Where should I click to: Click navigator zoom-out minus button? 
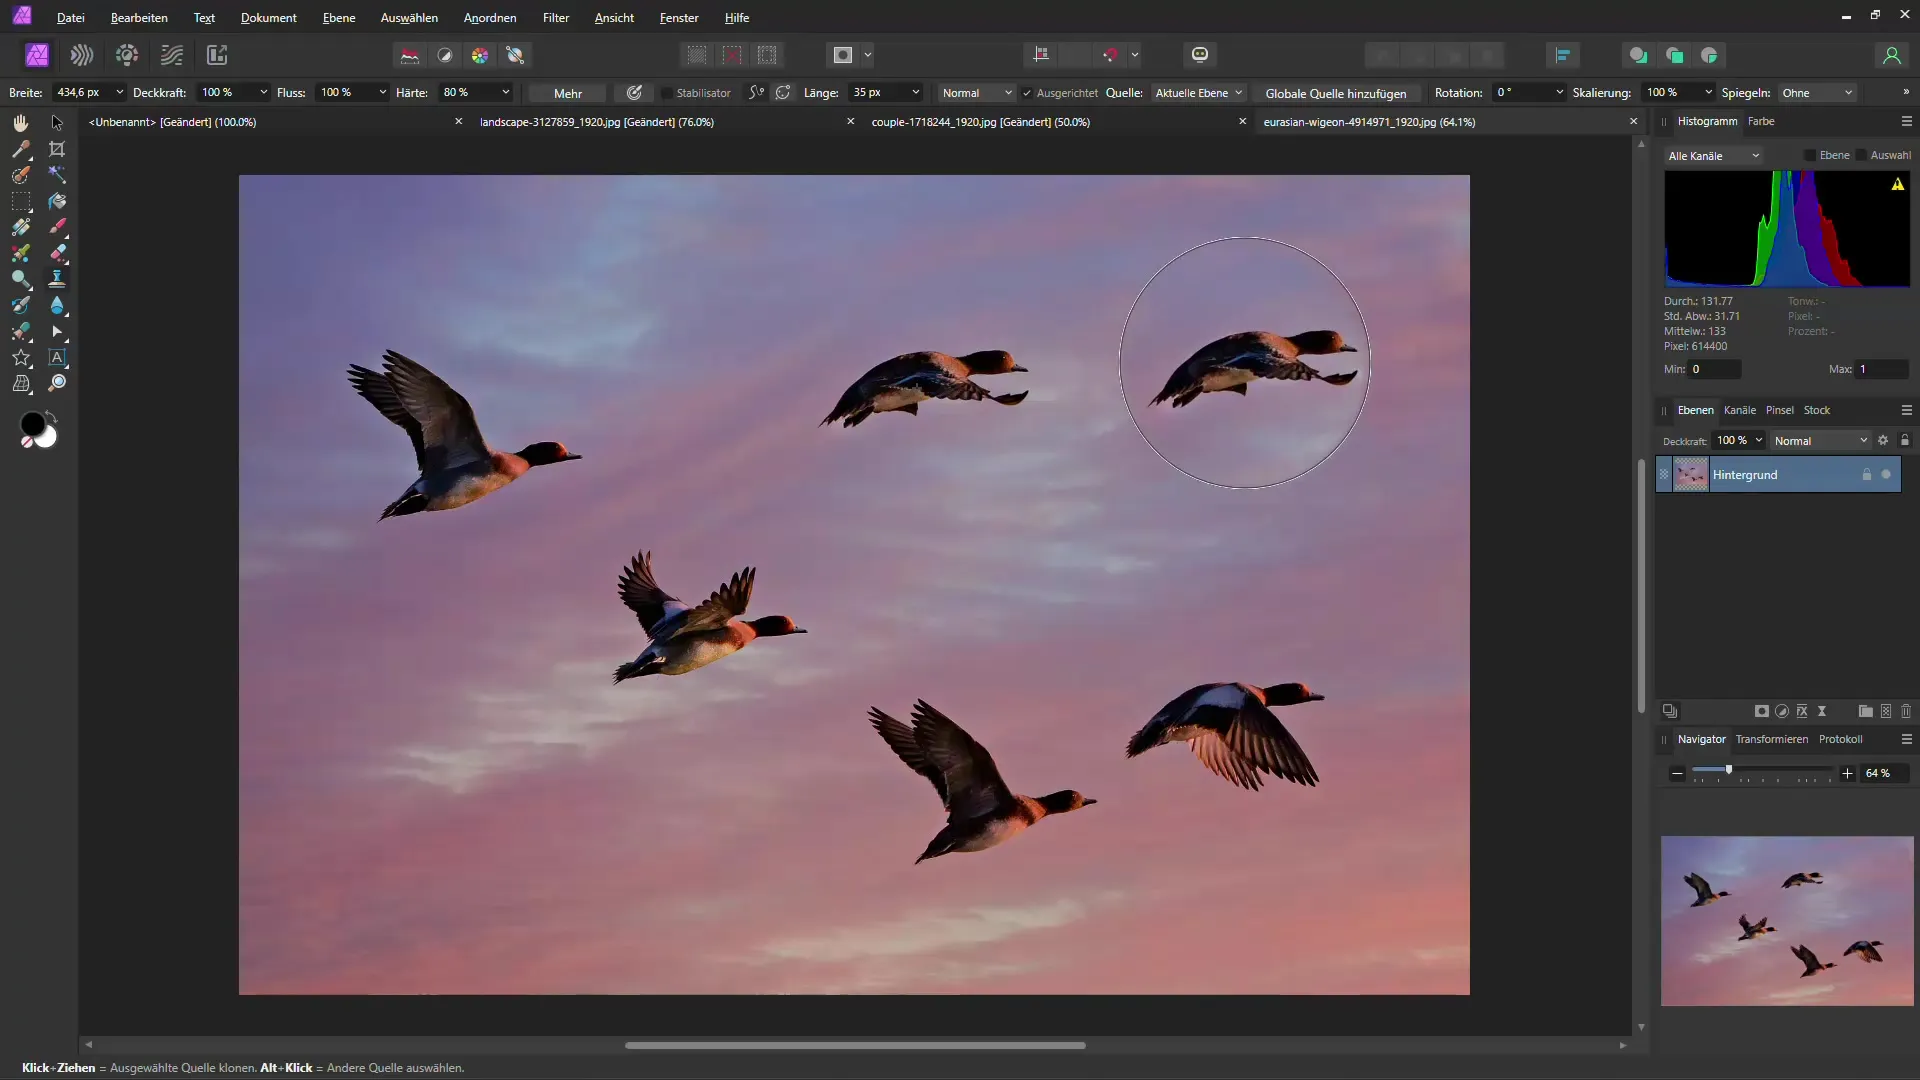(x=1677, y=773)
